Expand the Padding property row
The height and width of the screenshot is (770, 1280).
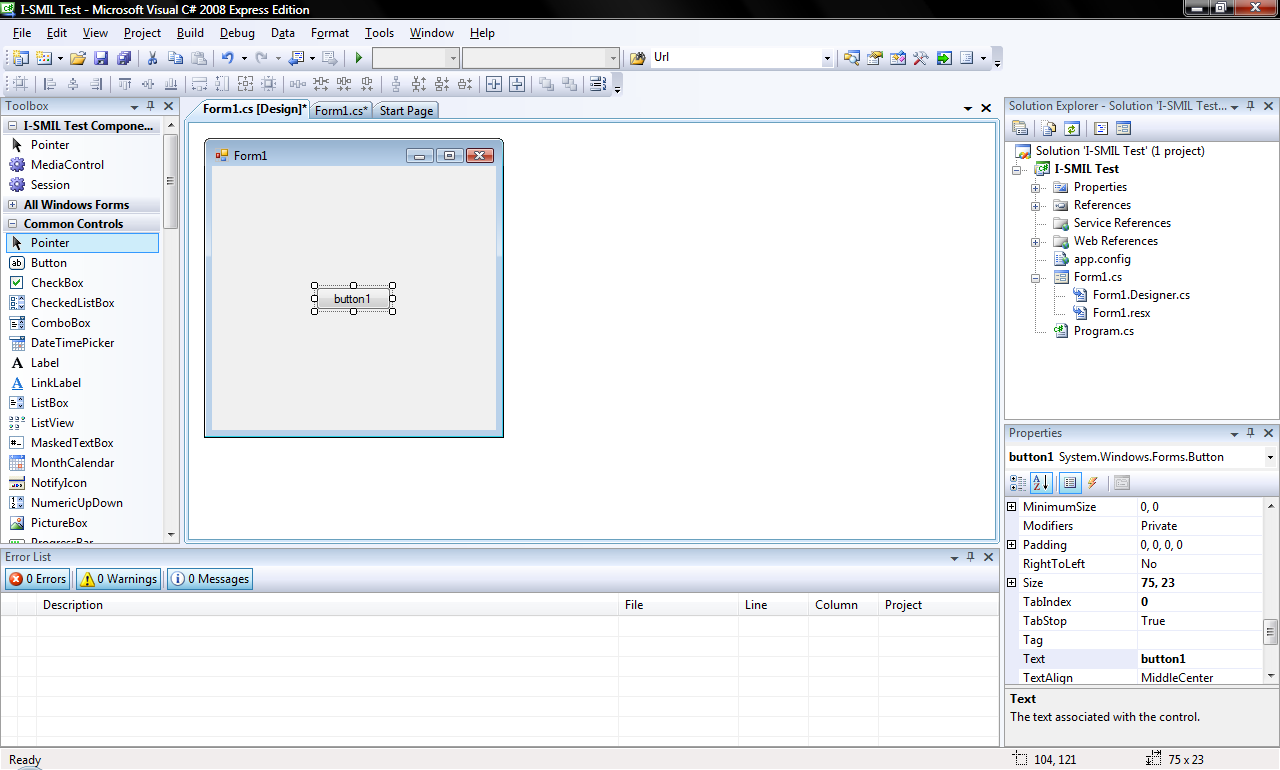point(1012,545)
